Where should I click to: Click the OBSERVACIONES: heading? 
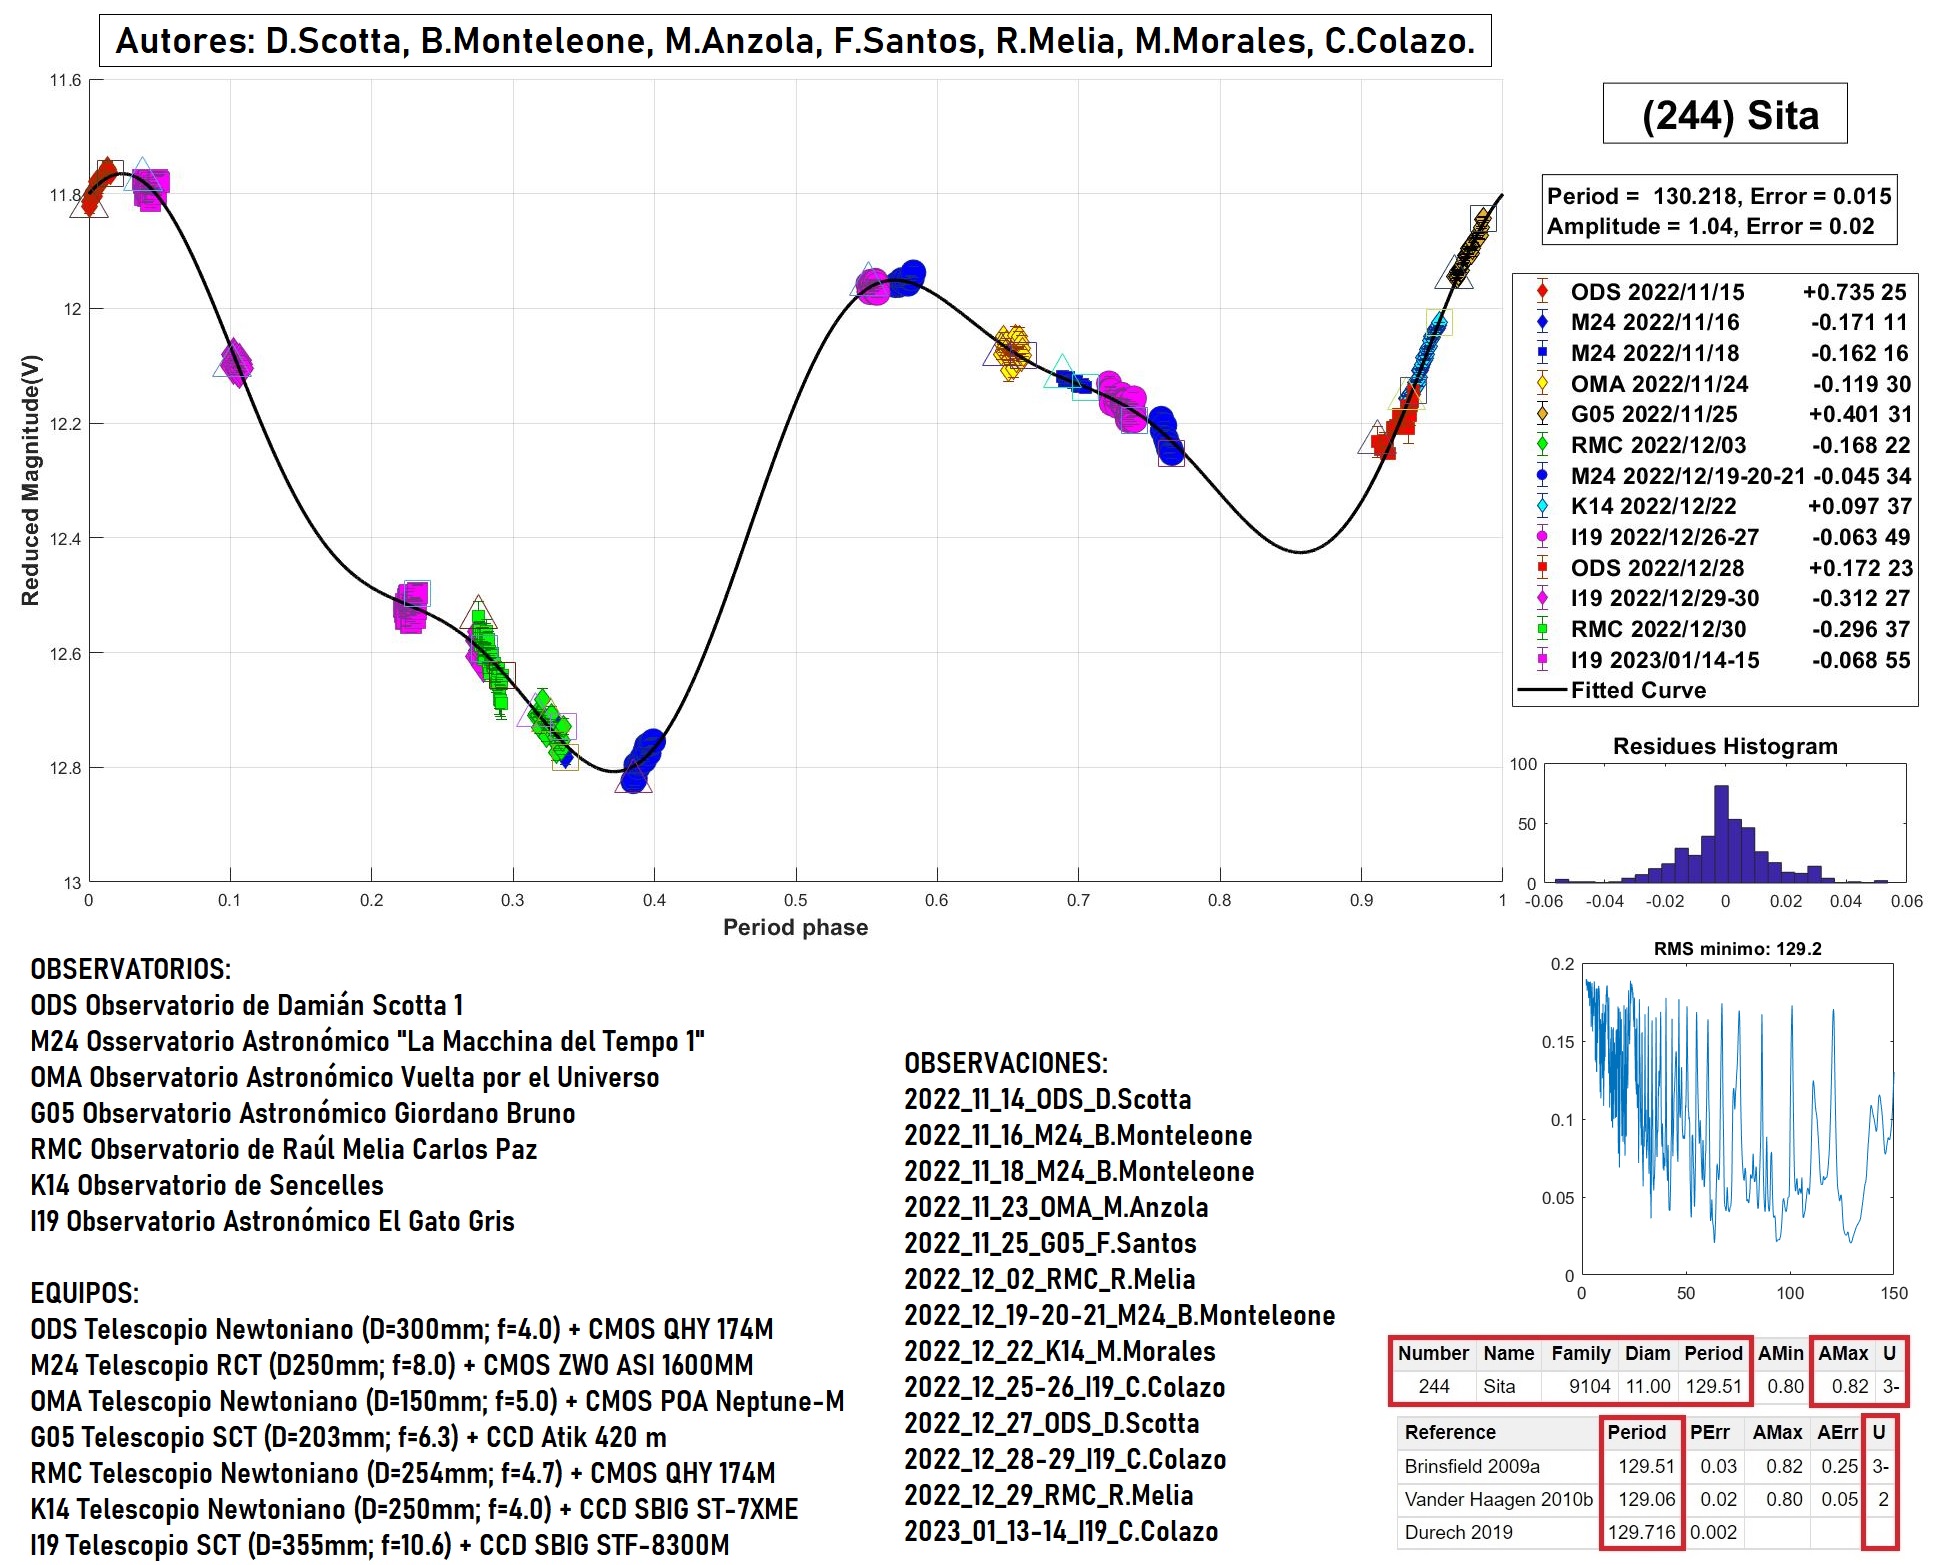pos(1006,1063)
